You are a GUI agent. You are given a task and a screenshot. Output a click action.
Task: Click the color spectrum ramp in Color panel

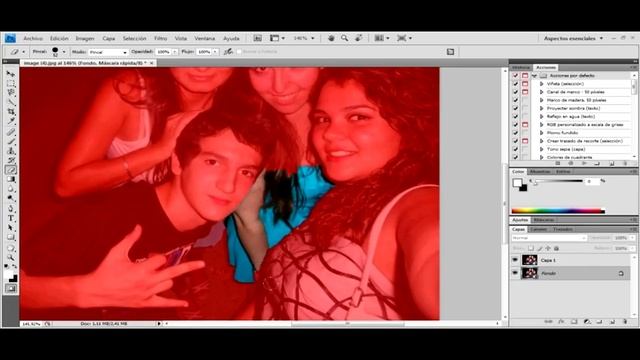coord(558,211)
